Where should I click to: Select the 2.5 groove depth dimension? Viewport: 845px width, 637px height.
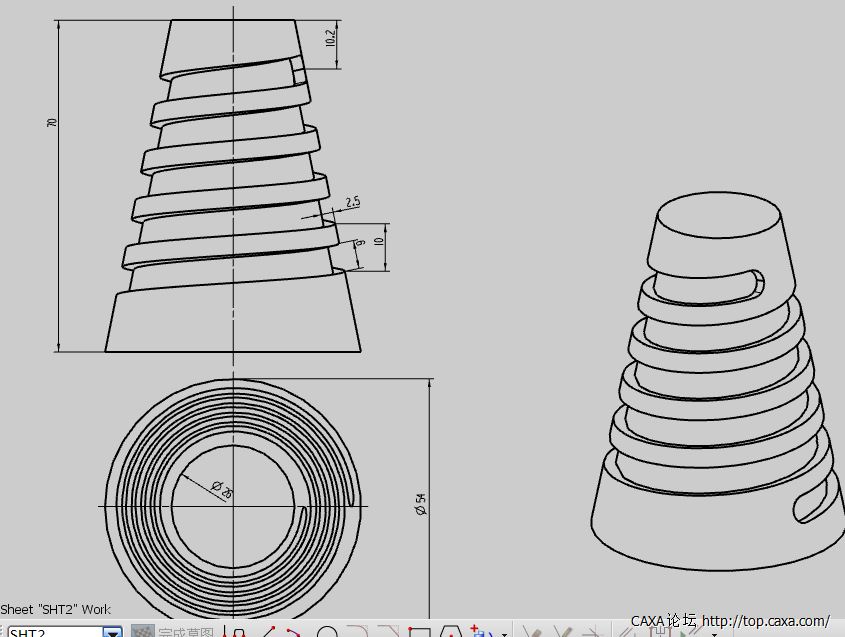(352, 202)
